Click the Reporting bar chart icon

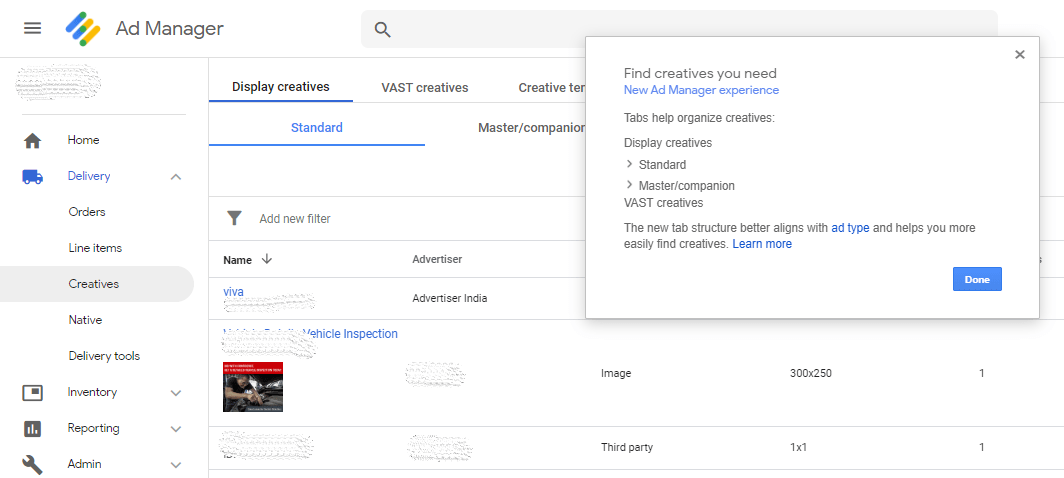coord(32,429)
